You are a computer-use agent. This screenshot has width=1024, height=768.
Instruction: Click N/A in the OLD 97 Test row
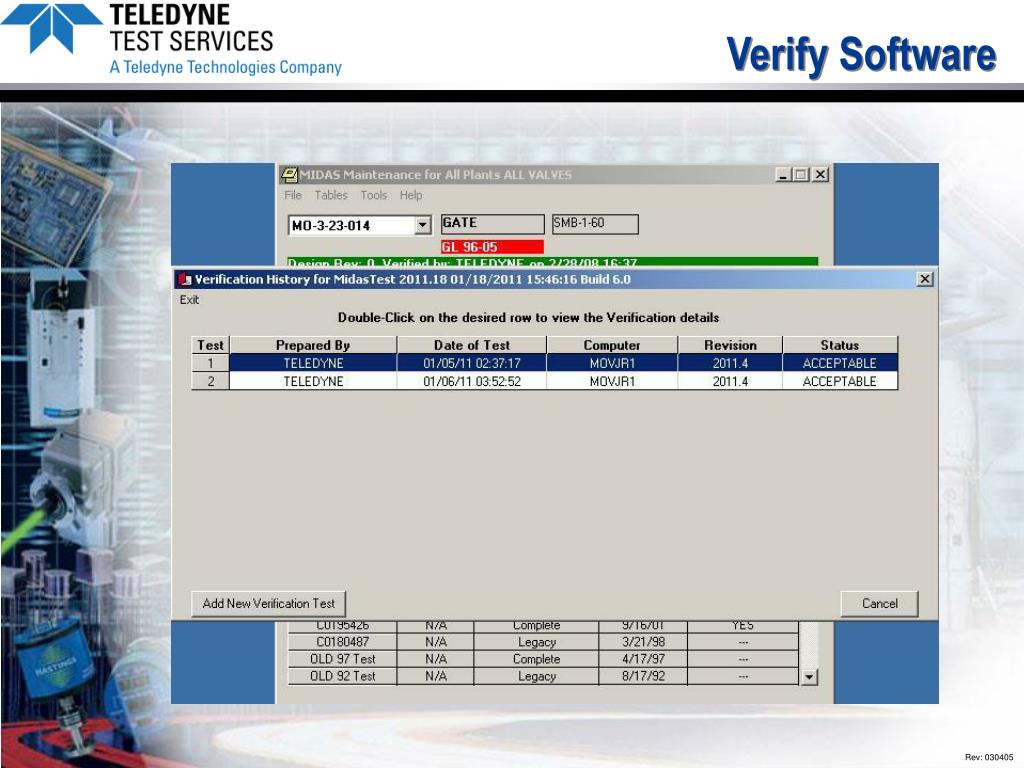pos(436,659)
